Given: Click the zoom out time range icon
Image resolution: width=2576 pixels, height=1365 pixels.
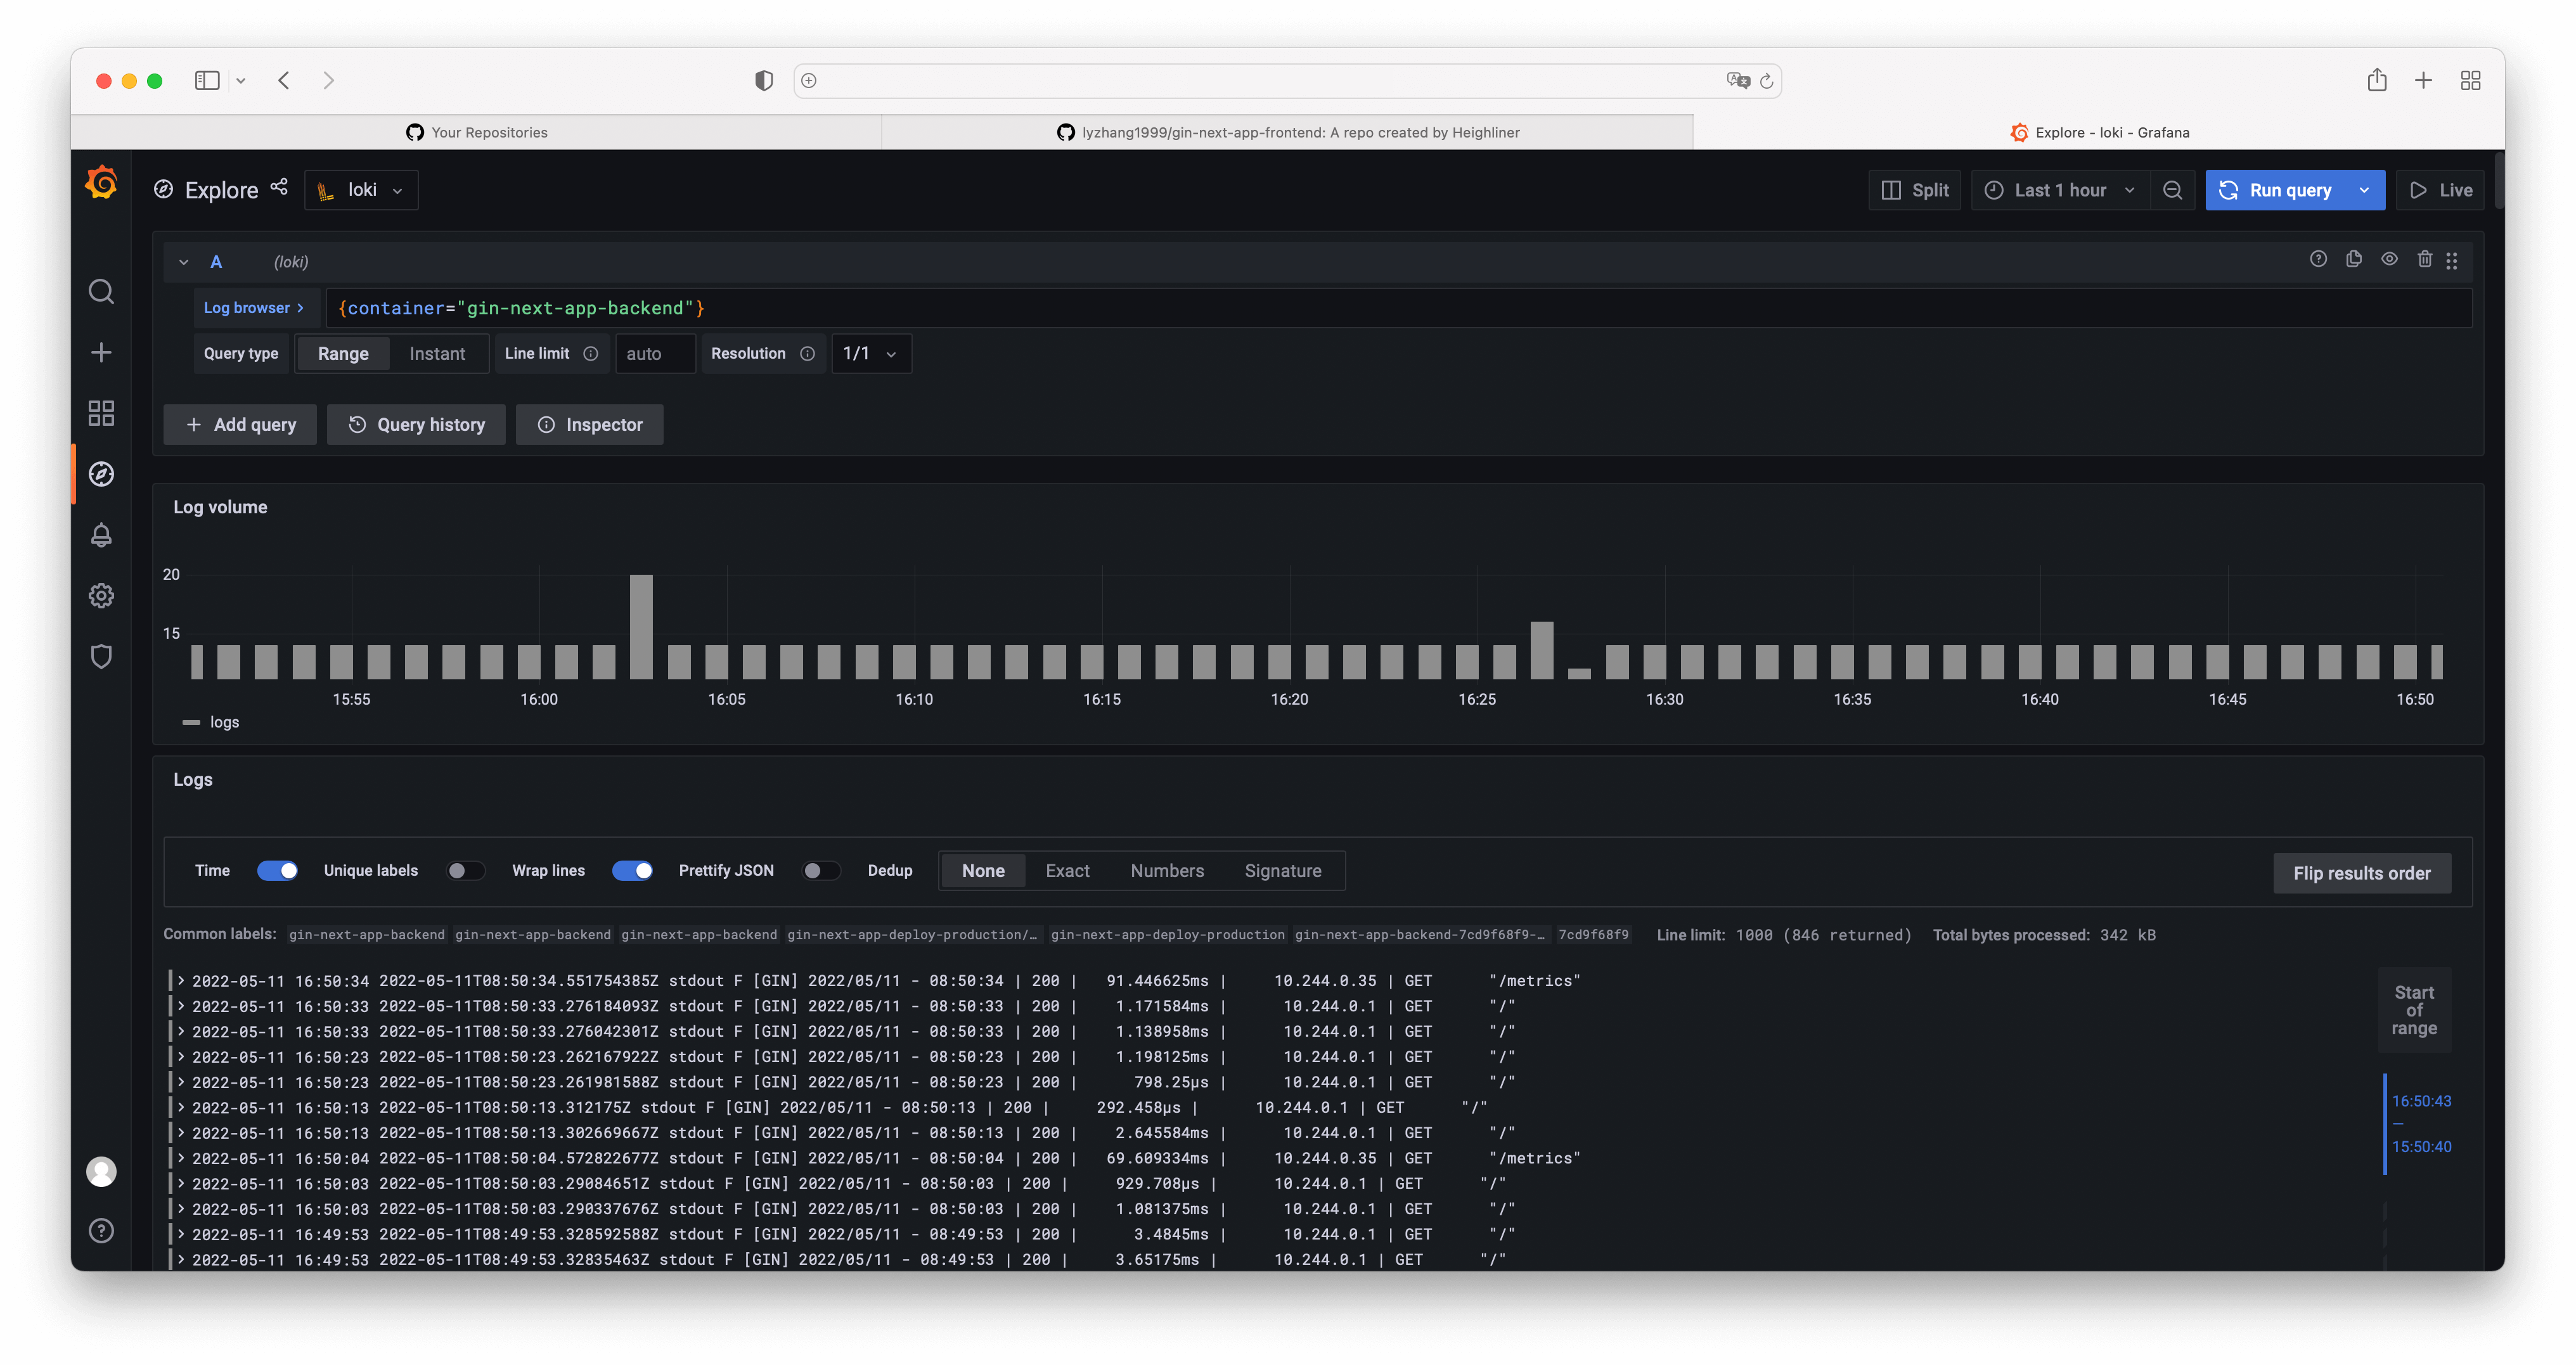Looking at the screenshot, I should 2172,190.
